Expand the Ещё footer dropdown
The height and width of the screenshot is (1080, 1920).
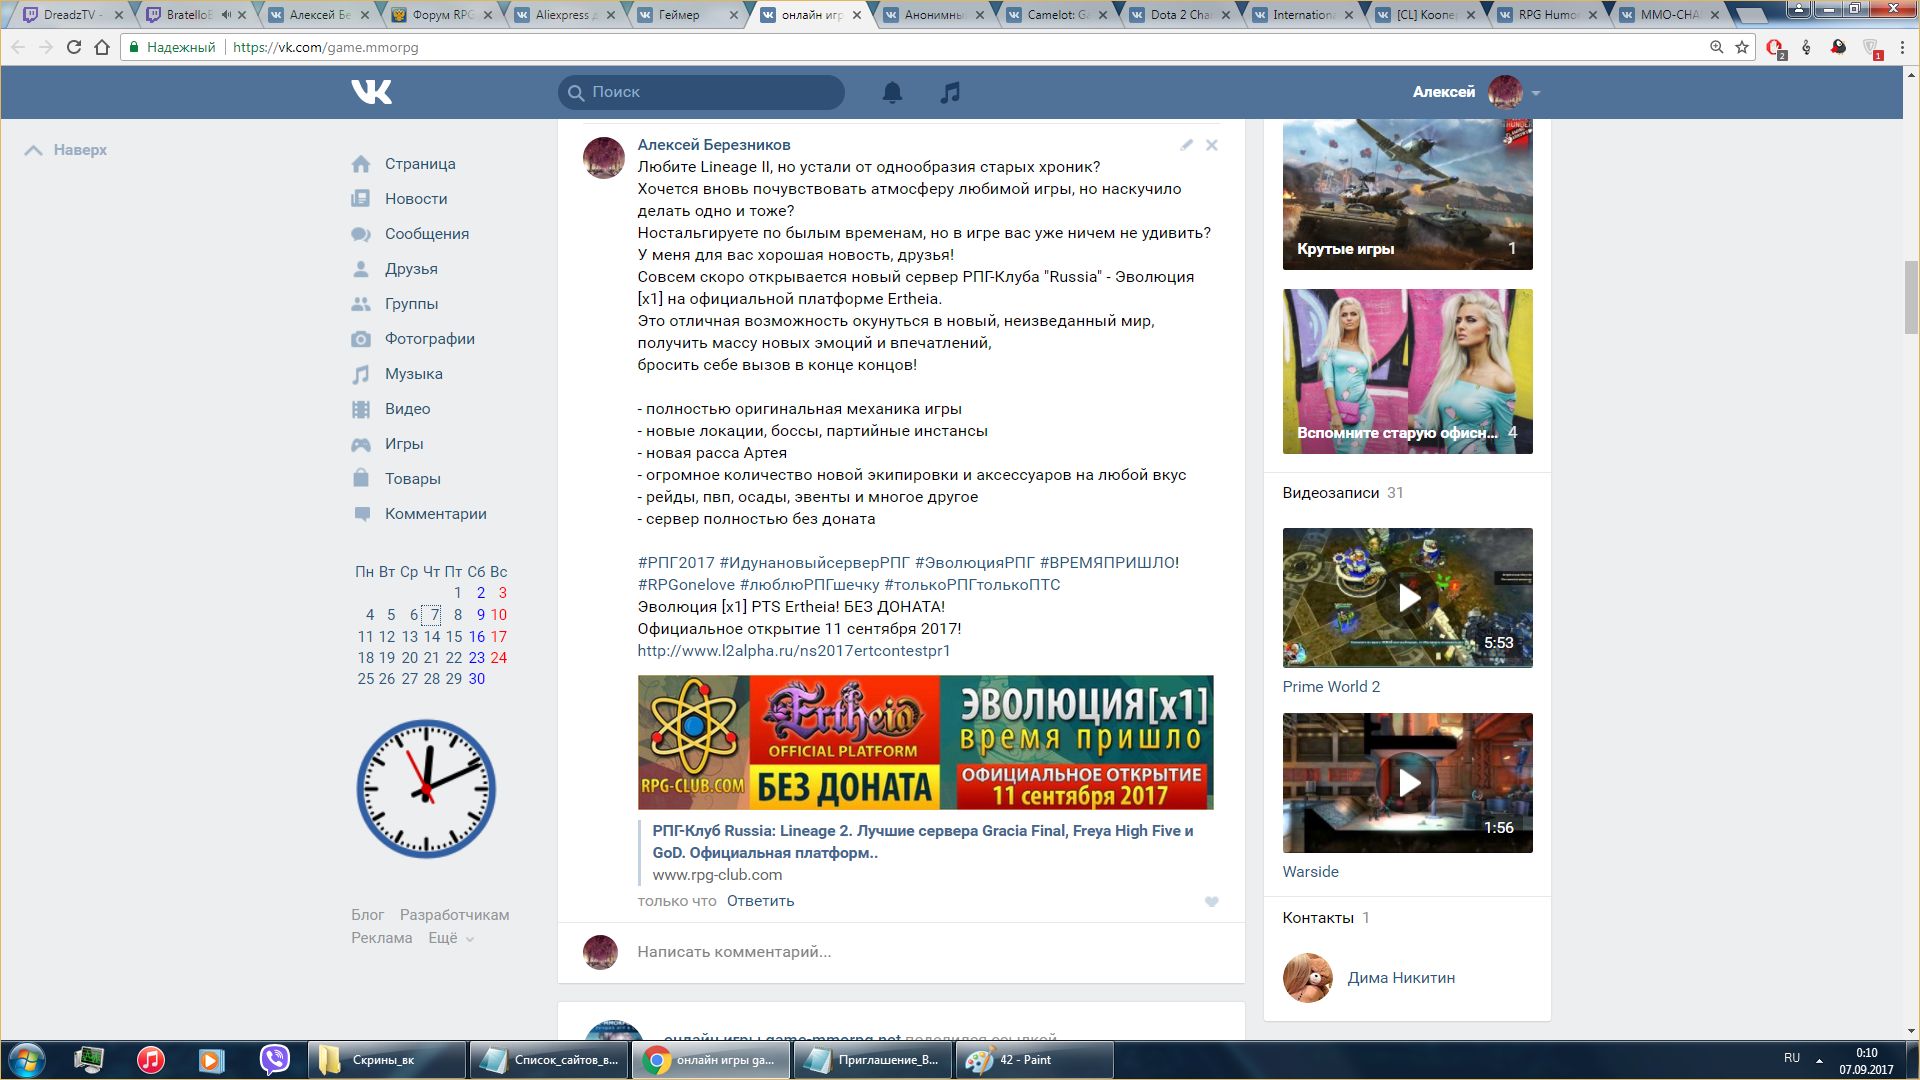450,938
